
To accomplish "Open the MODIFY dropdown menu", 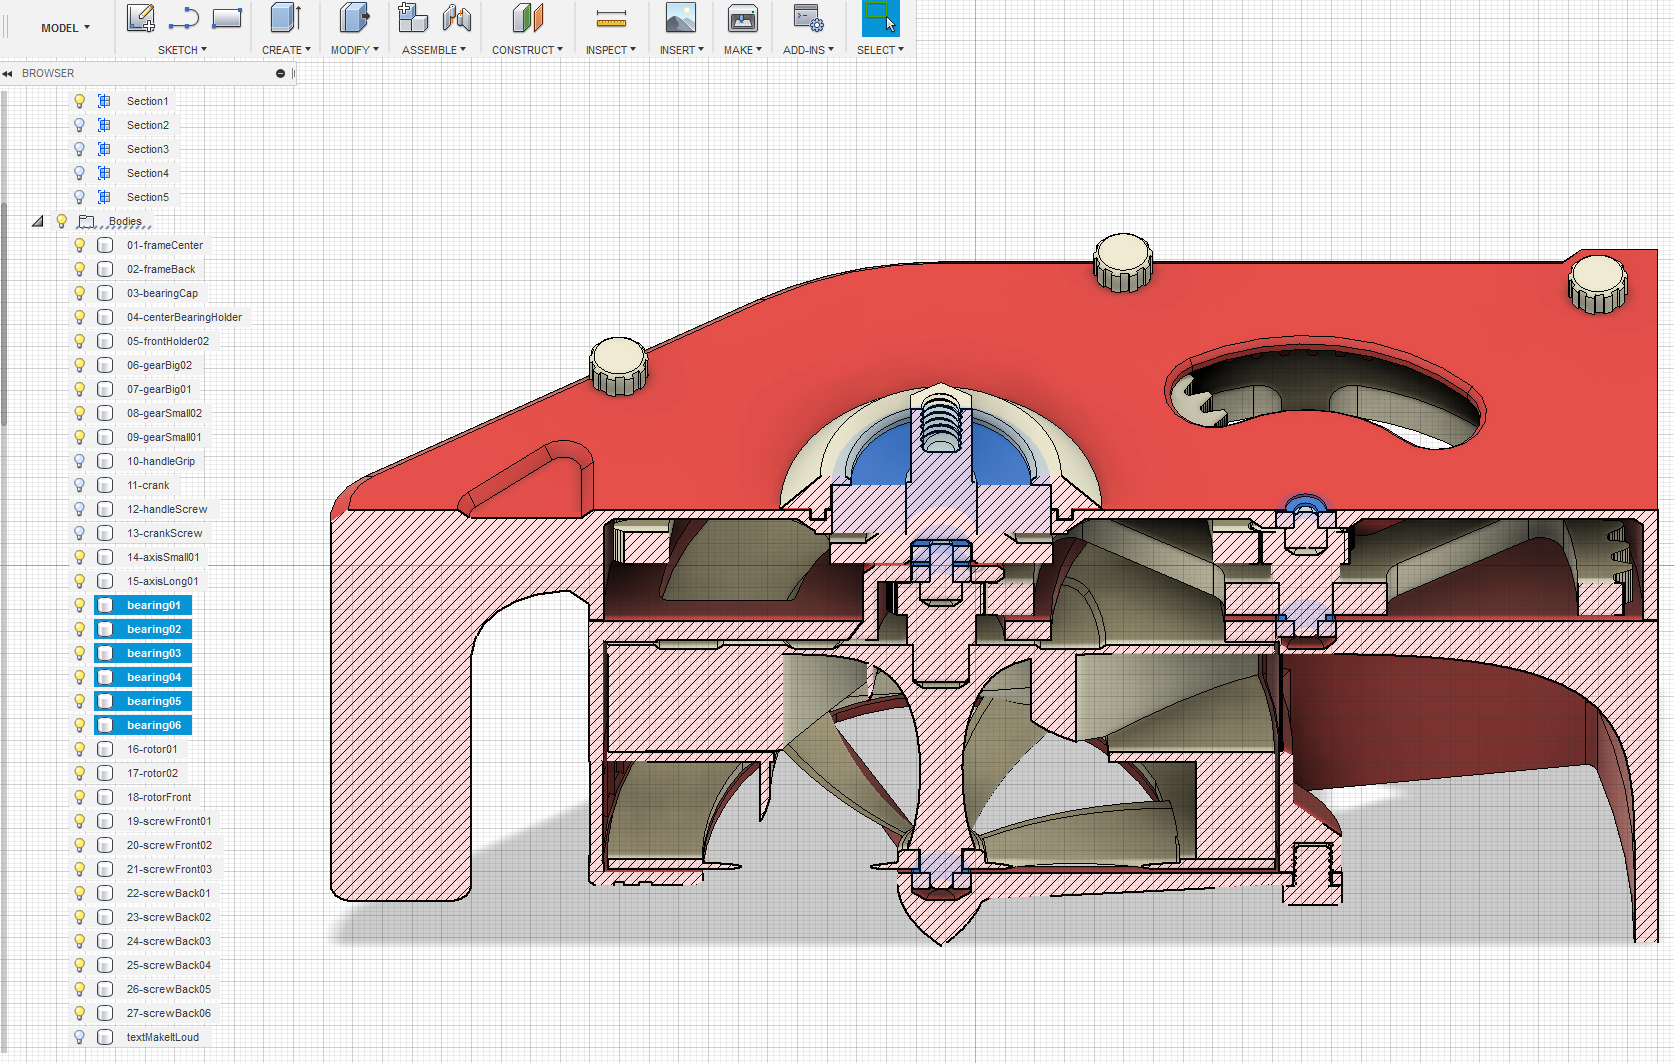I will pos(355,50).
